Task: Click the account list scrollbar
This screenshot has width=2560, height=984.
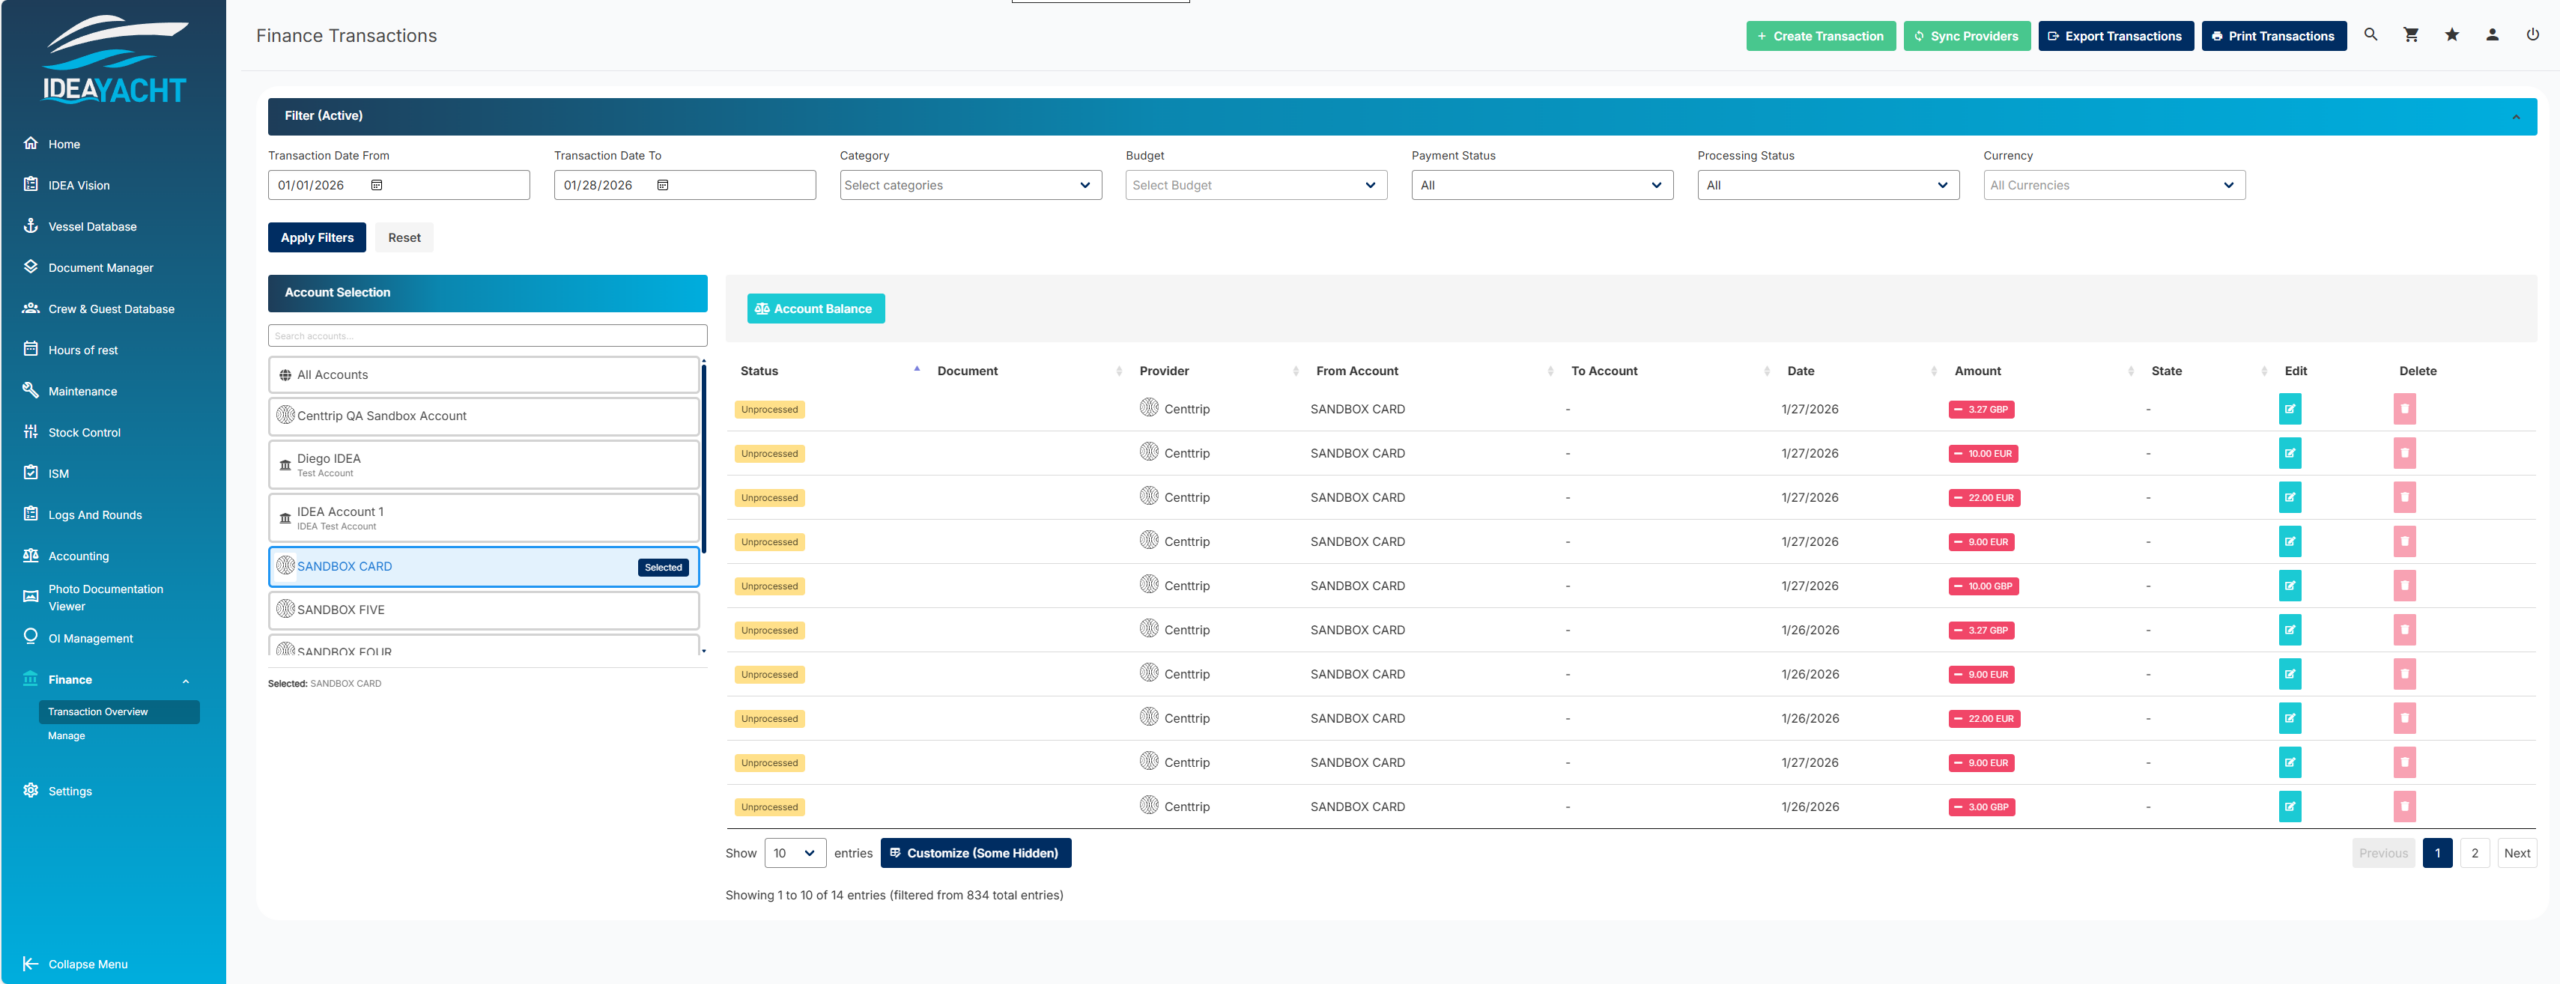Action: (x=704, y=460)
